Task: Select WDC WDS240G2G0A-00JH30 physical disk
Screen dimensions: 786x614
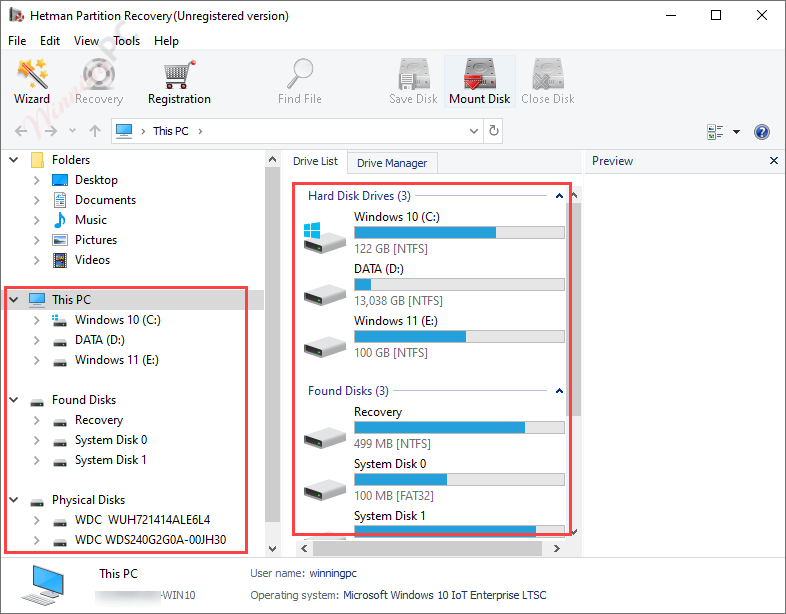Action: (150, 540)
